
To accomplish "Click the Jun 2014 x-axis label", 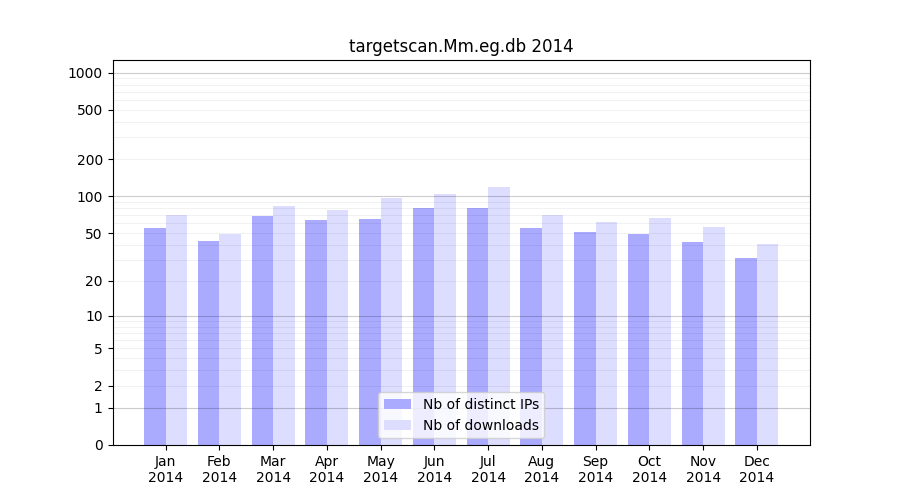I will pos(434,469).
